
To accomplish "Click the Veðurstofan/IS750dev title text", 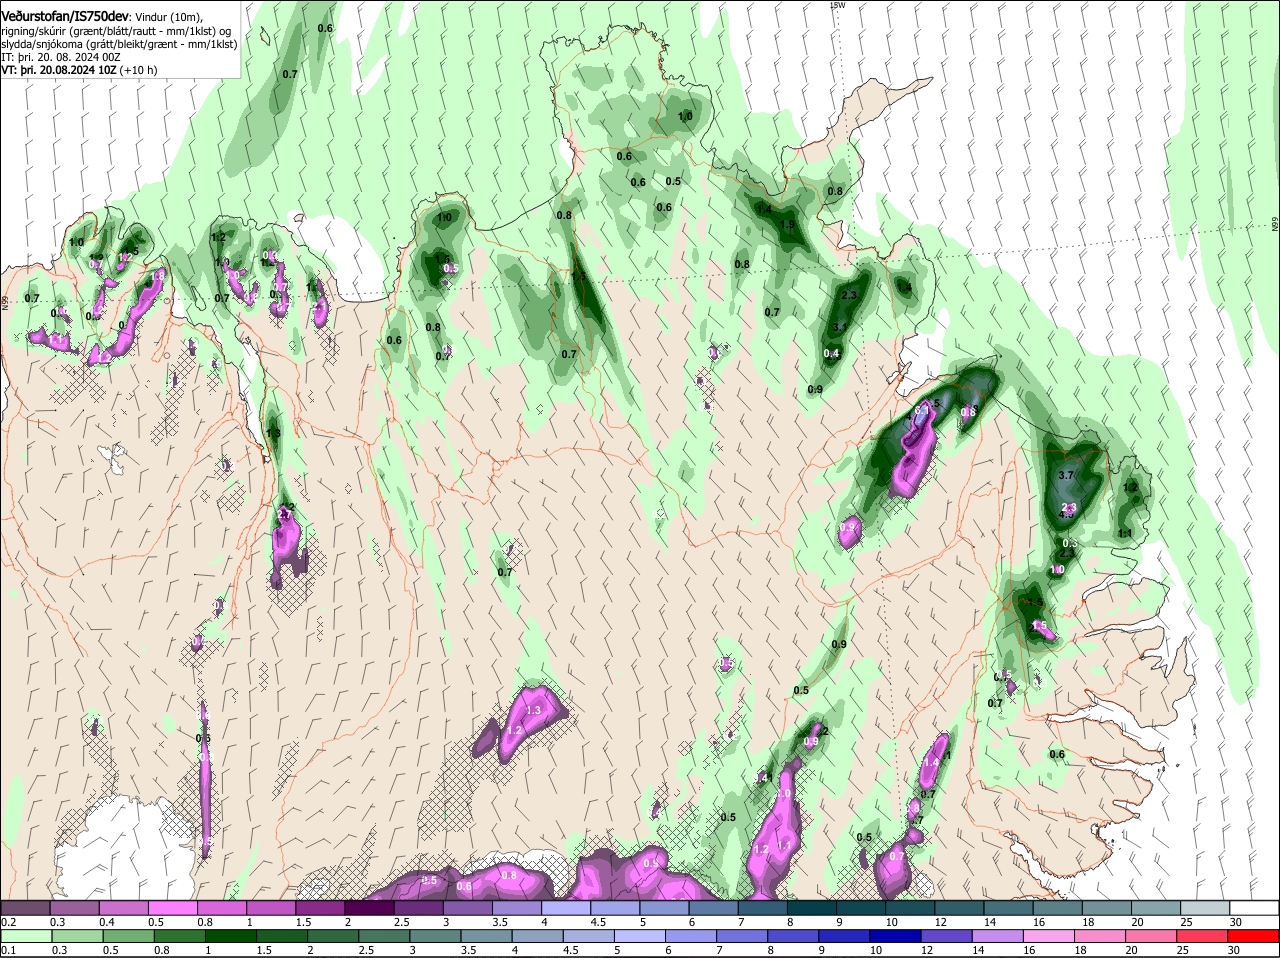I will click(x=65, y=15).
